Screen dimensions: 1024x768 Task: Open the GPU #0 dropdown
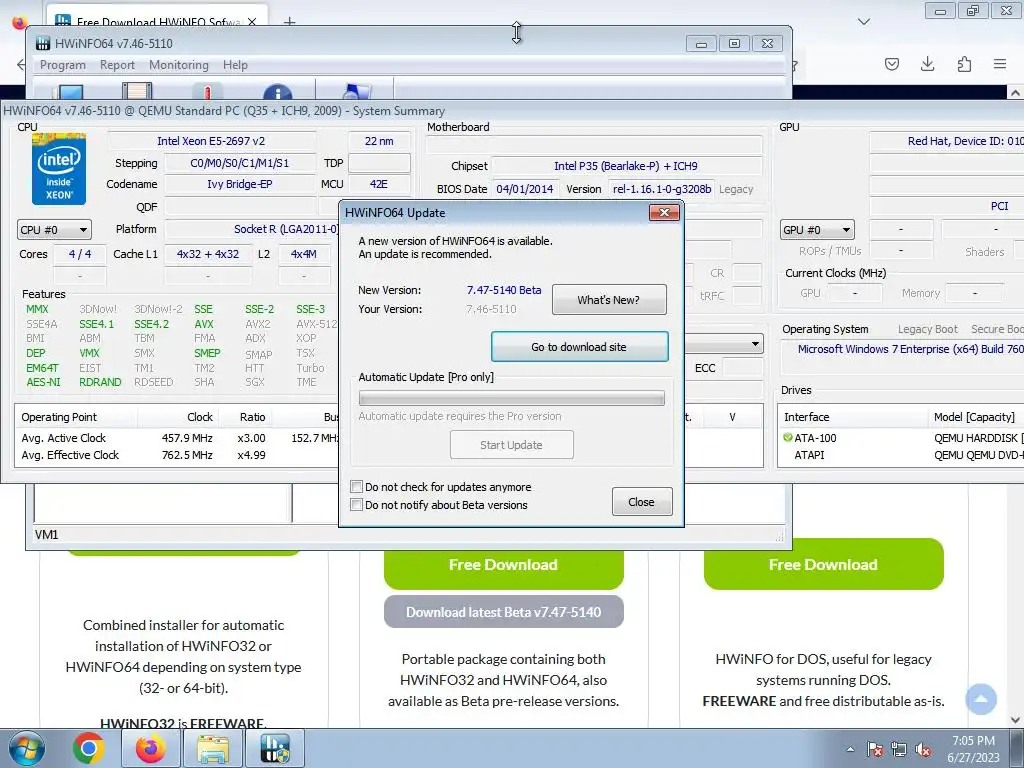pyautogui.click(x=817, y=230)
